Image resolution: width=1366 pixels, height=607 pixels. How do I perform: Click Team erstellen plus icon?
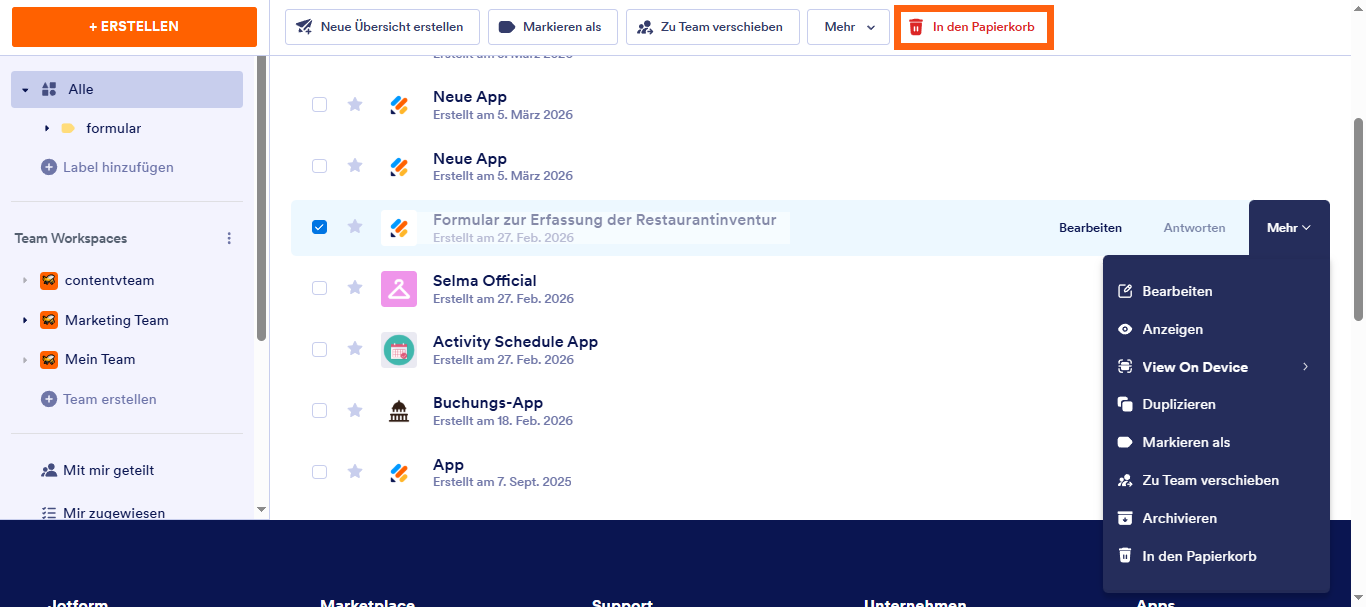48,399
